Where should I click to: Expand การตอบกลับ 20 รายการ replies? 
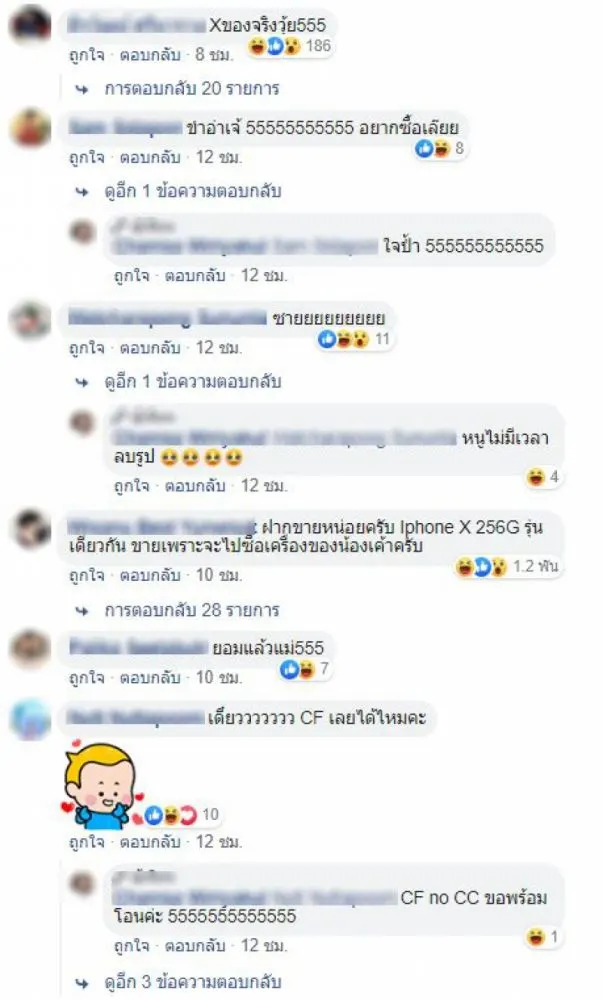pos(191,88)
